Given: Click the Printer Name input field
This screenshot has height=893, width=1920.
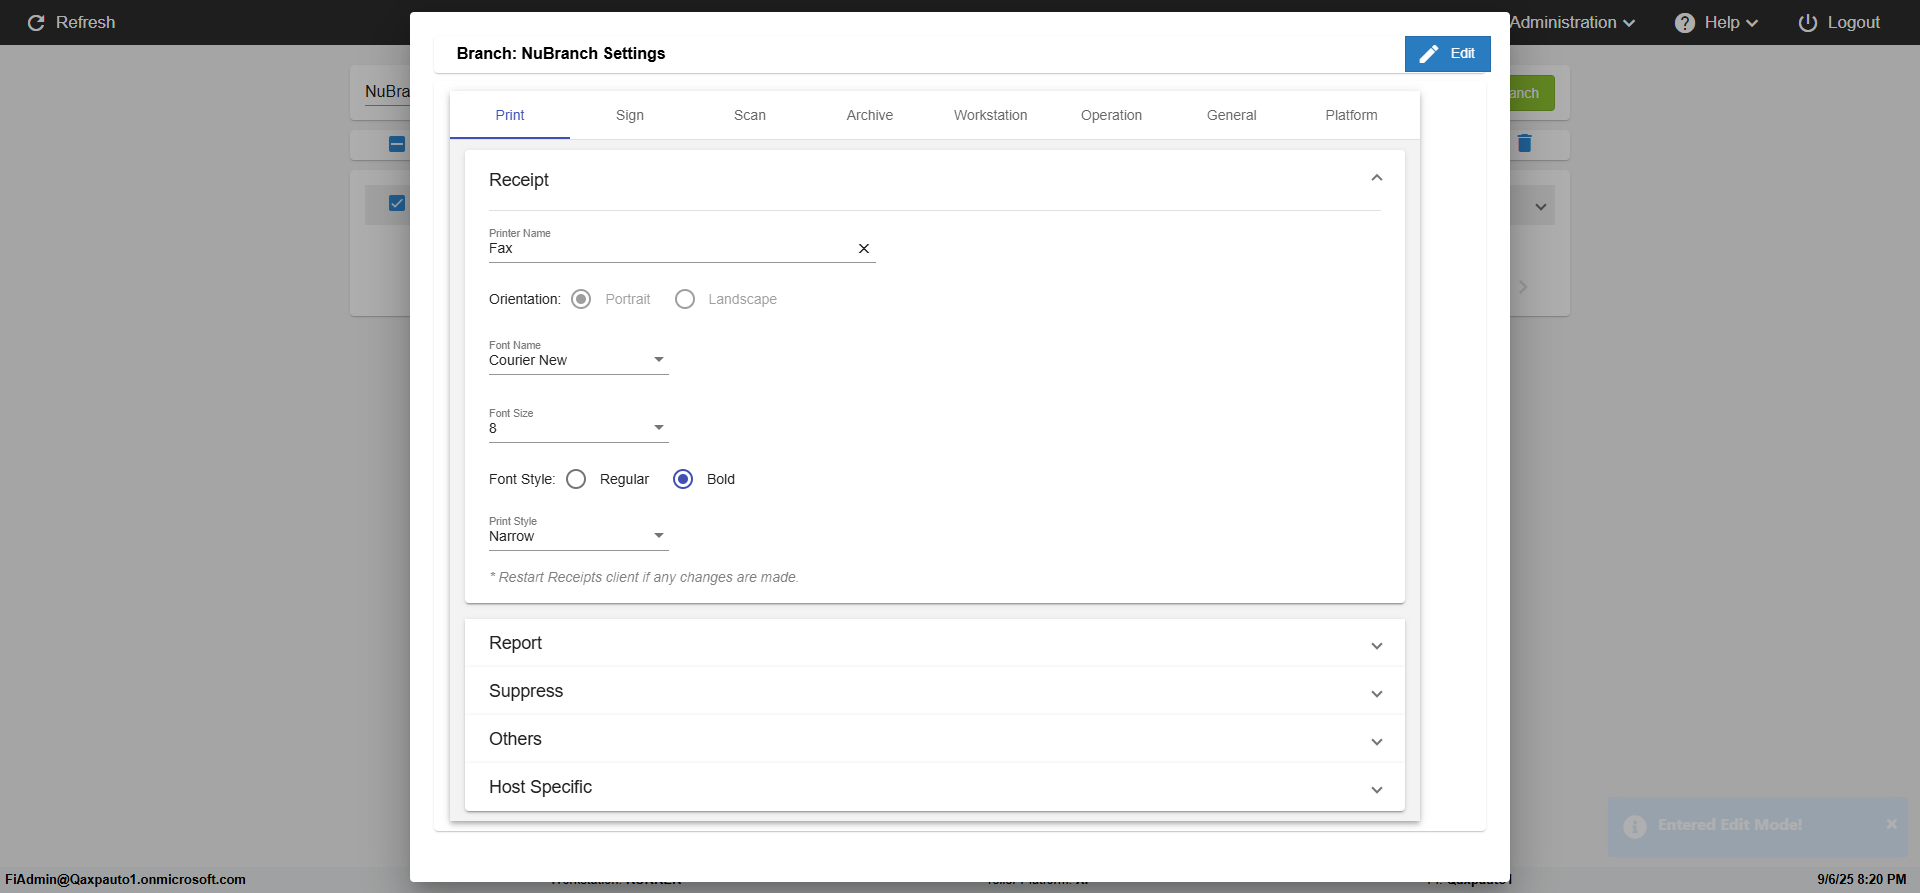Looking at the screenshot, I should (x=668, y=249).
